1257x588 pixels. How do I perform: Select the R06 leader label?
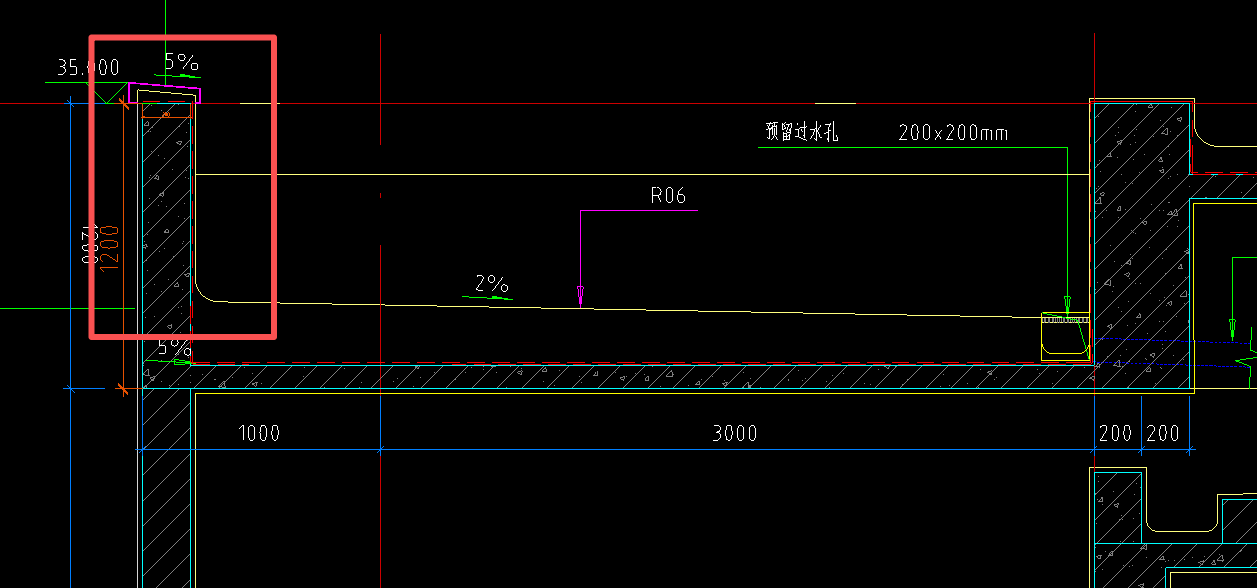(x=668, y=196)
